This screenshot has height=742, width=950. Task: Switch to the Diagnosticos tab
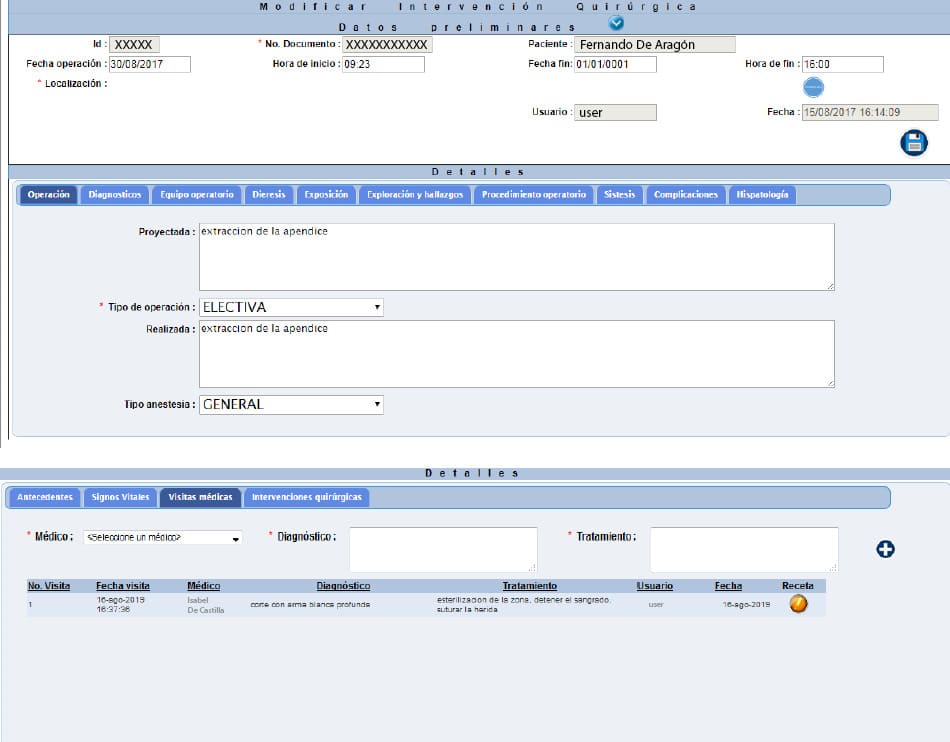point(114,195)
